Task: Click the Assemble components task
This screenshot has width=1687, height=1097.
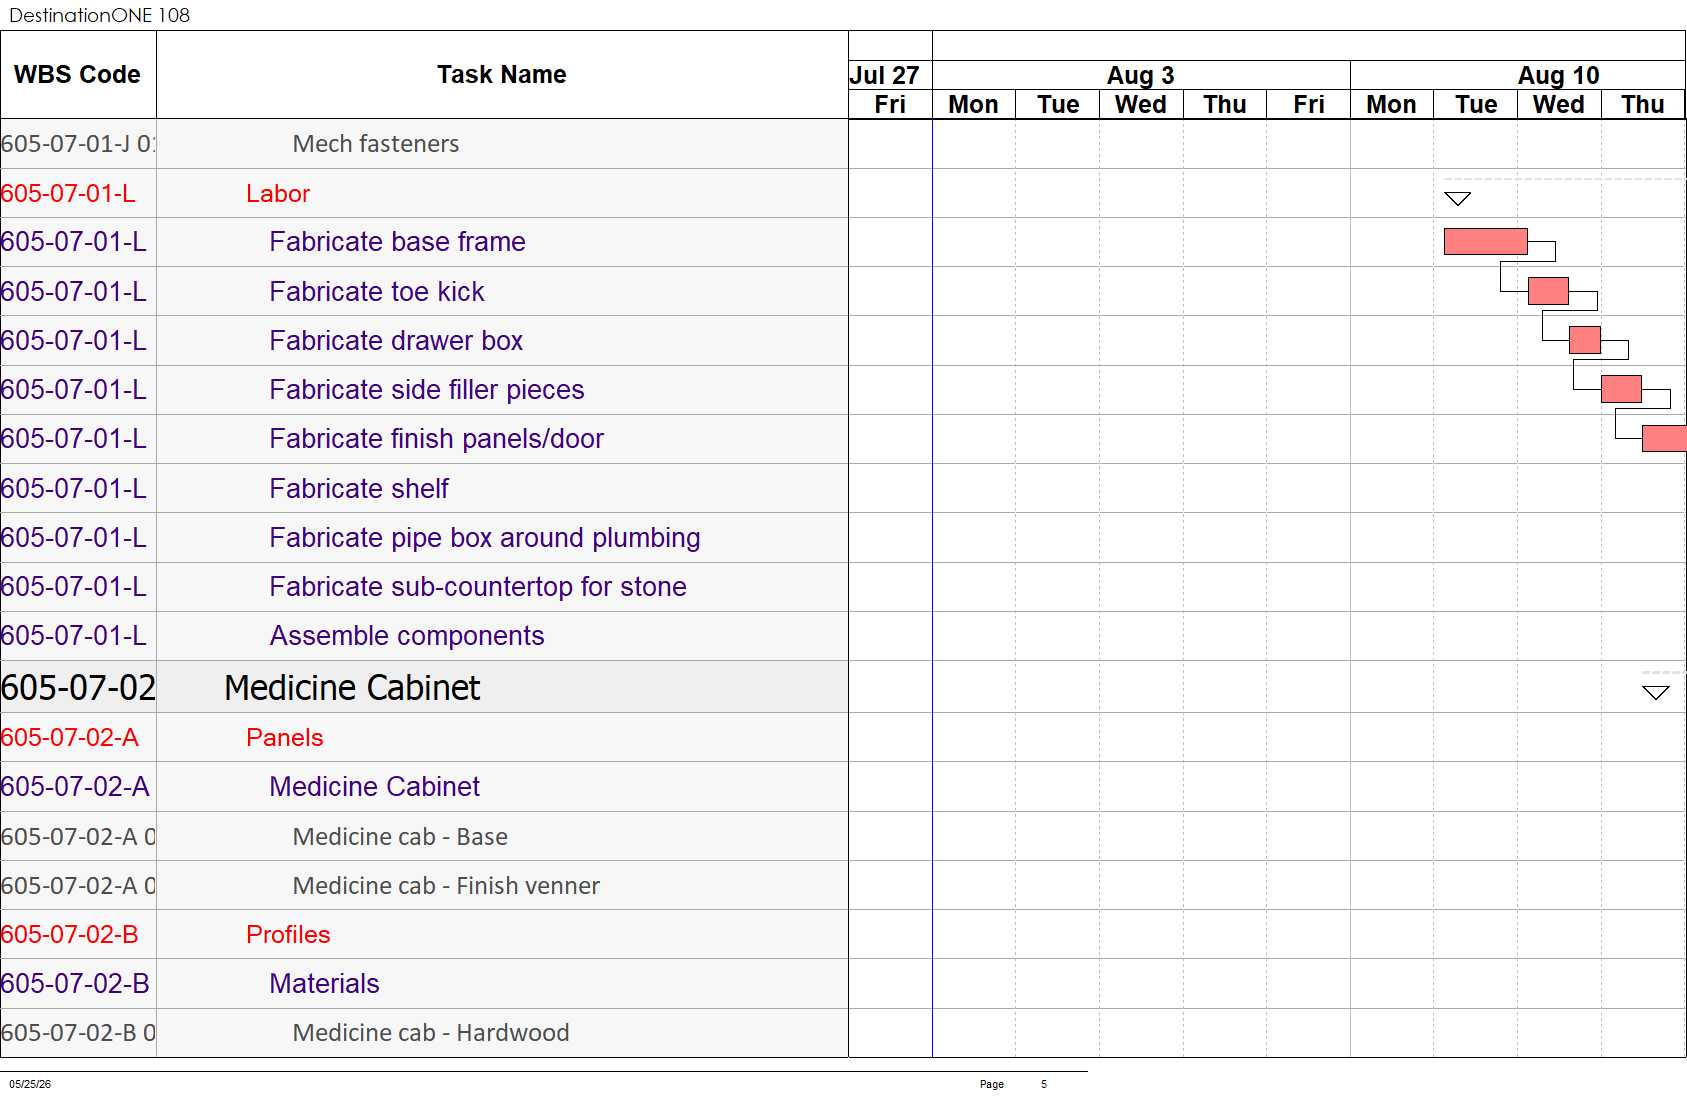Action: [x=407, y=636]
